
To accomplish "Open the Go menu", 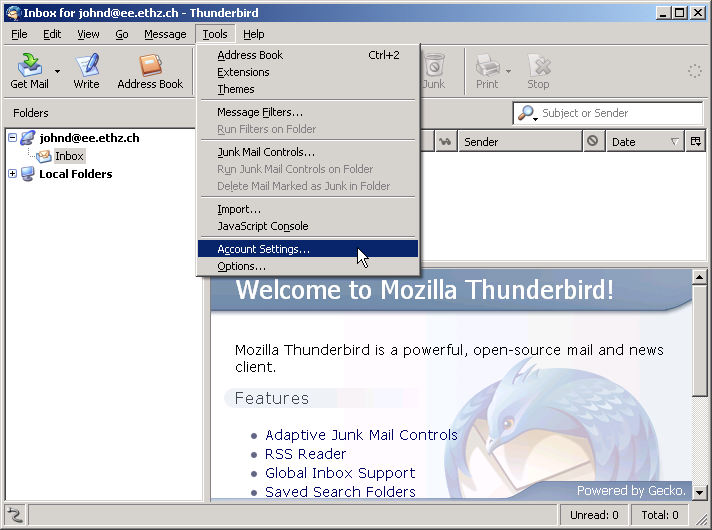I will tap(122, 34).
